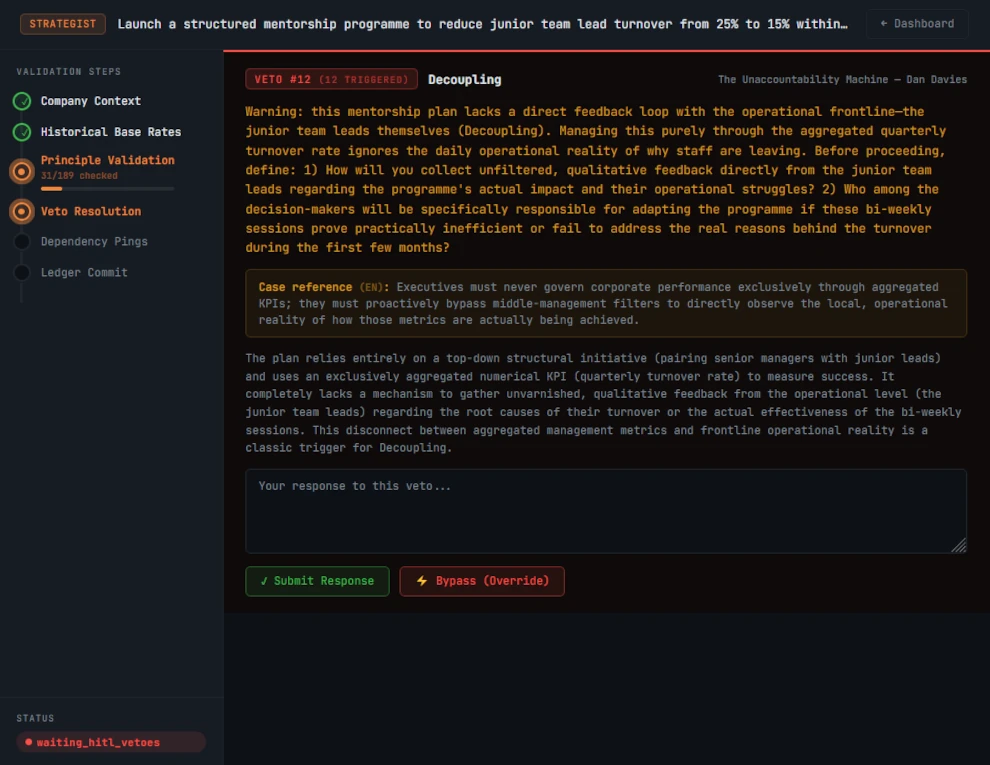The image size is (990, 765).
Task: Click the Decoupling veto title
Action: pyautogui.click(x=465, y=80)
